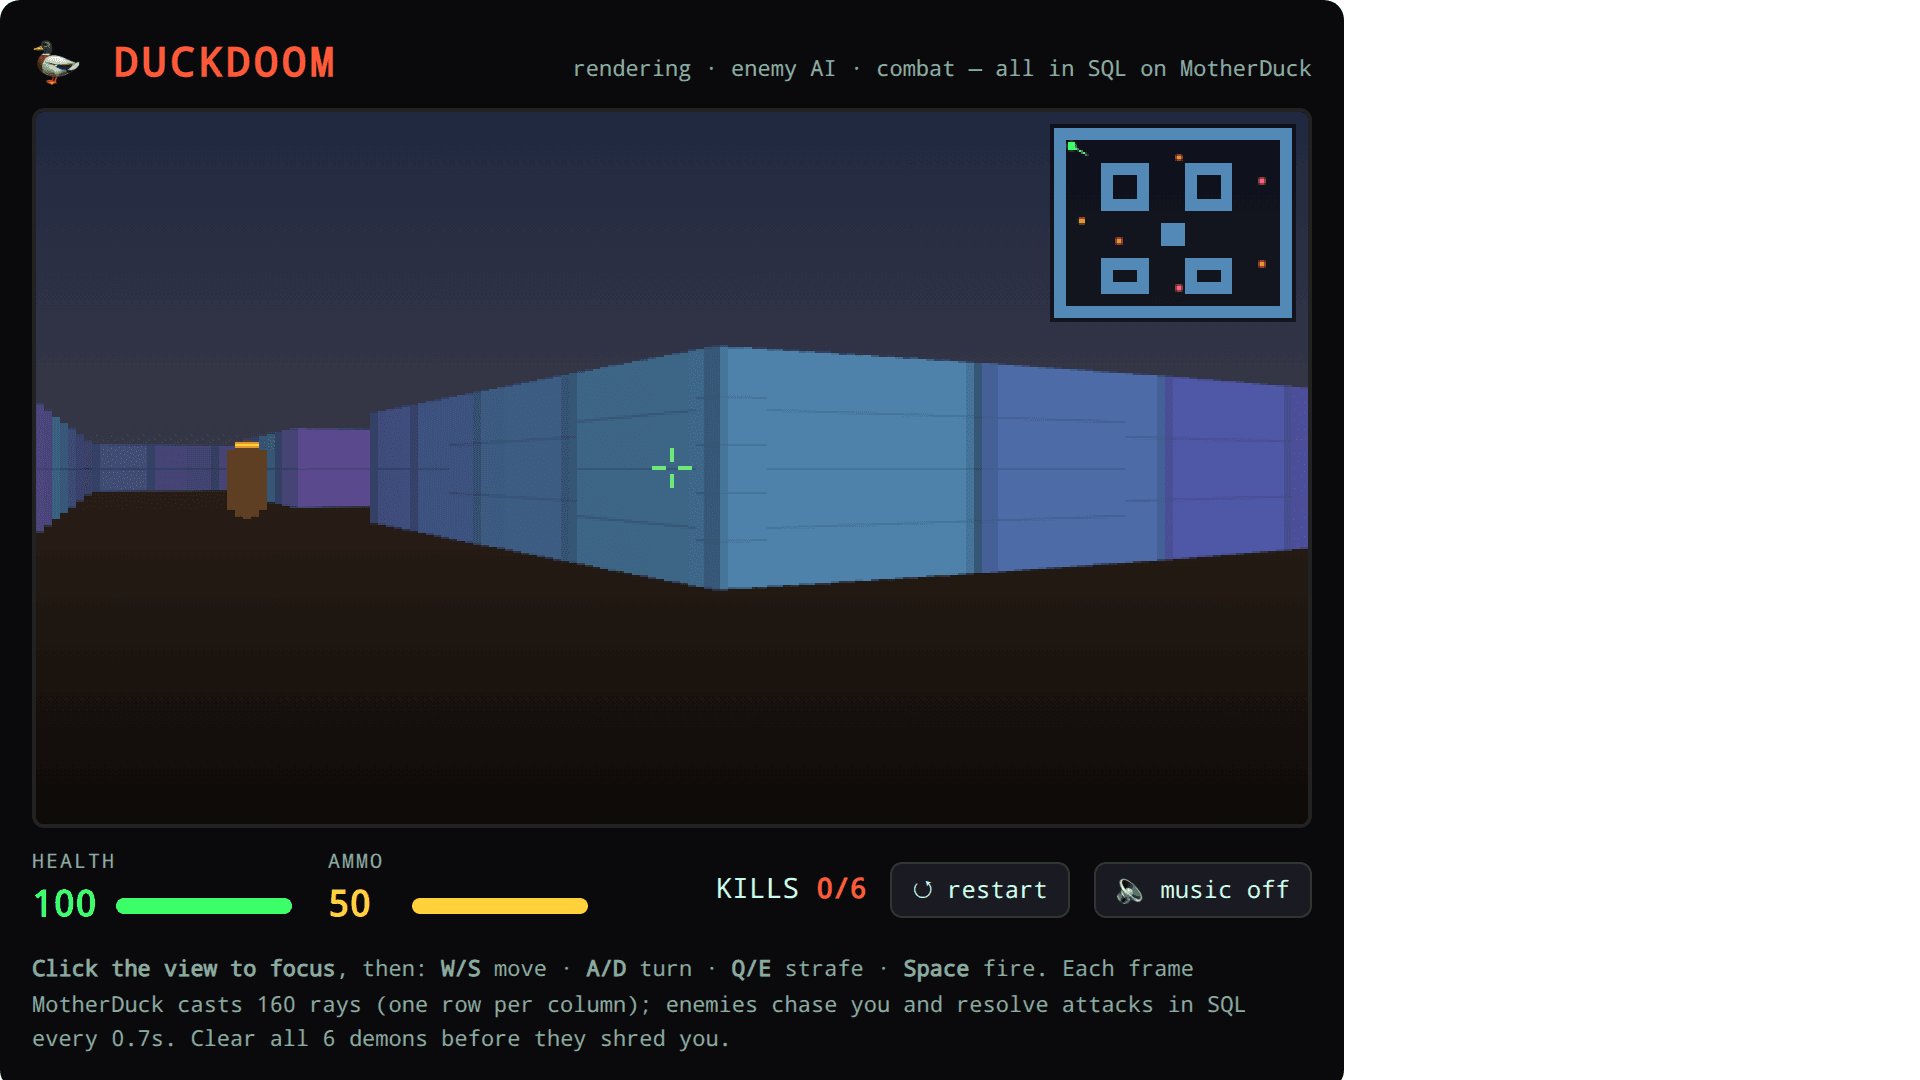Click the HEALTH label
The width and height of the screenshot is (1920, 1080).
74,861
